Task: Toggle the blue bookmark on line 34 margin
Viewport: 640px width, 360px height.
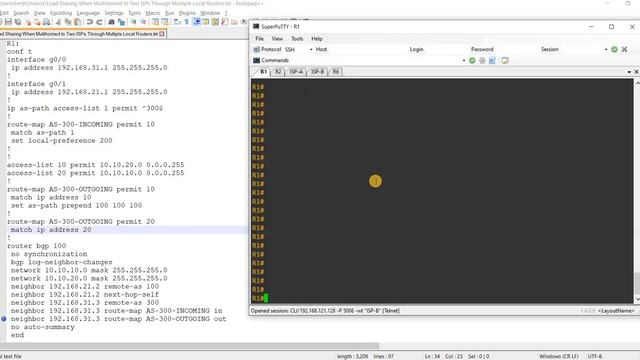Action: coord(4,319)
